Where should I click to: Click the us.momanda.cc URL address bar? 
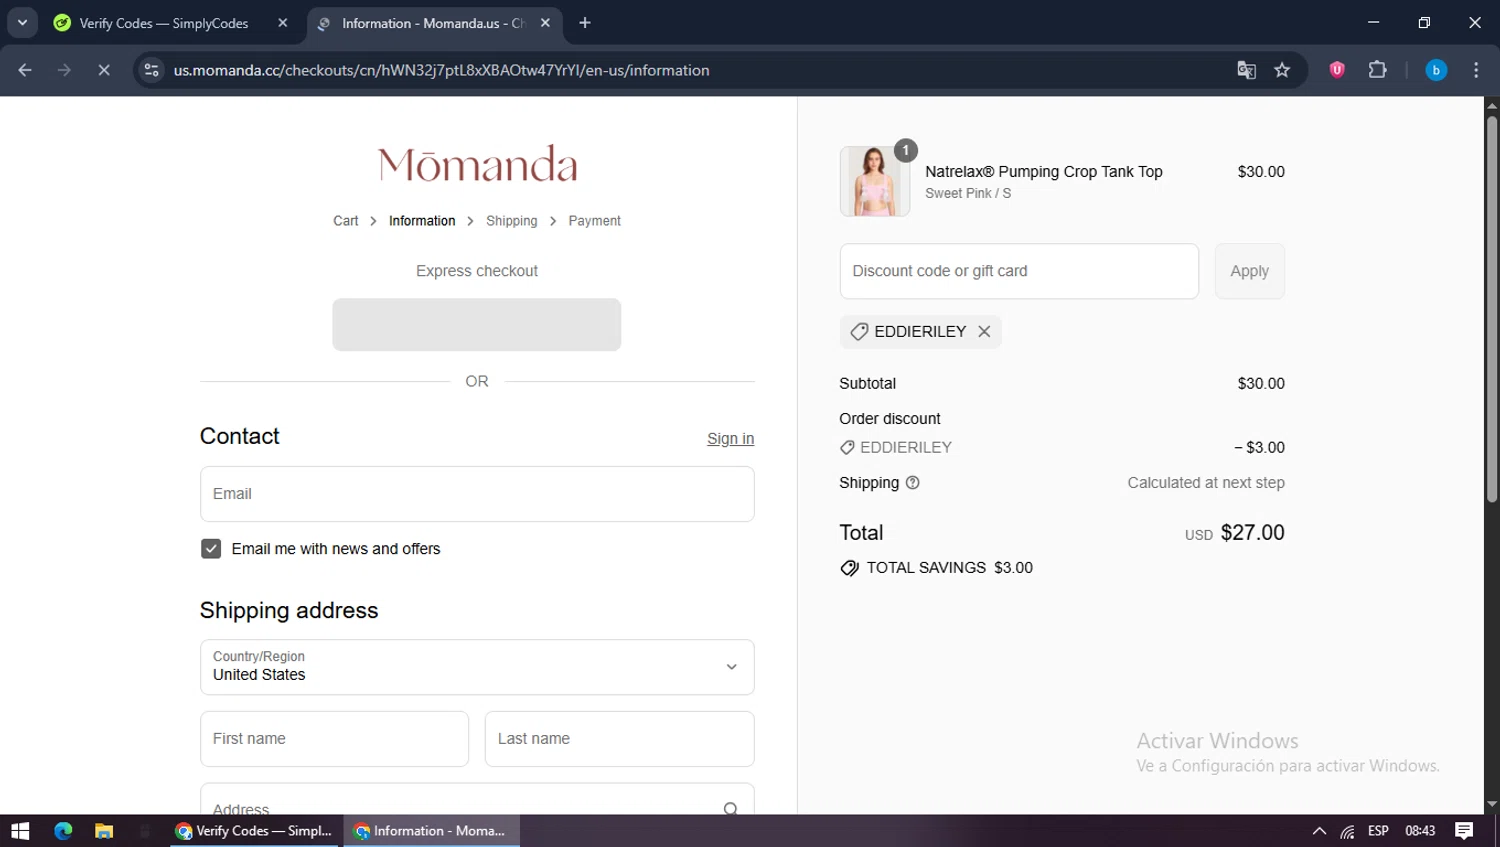441,70
